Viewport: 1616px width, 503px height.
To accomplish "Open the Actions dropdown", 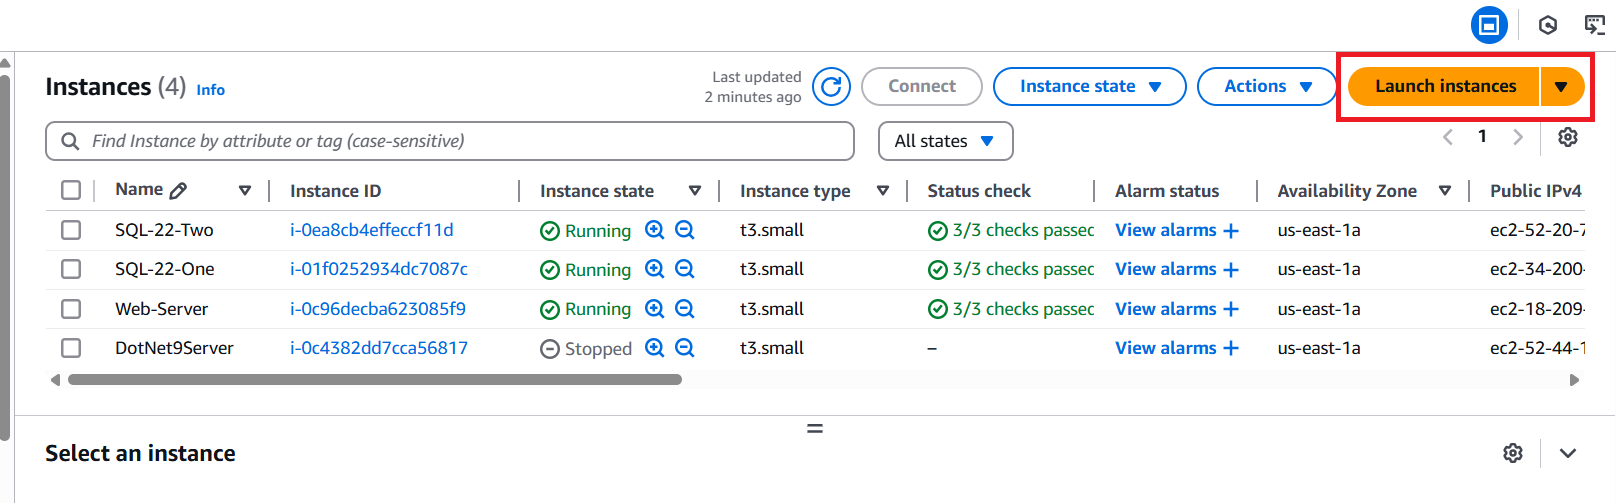I will [1267, 86].
